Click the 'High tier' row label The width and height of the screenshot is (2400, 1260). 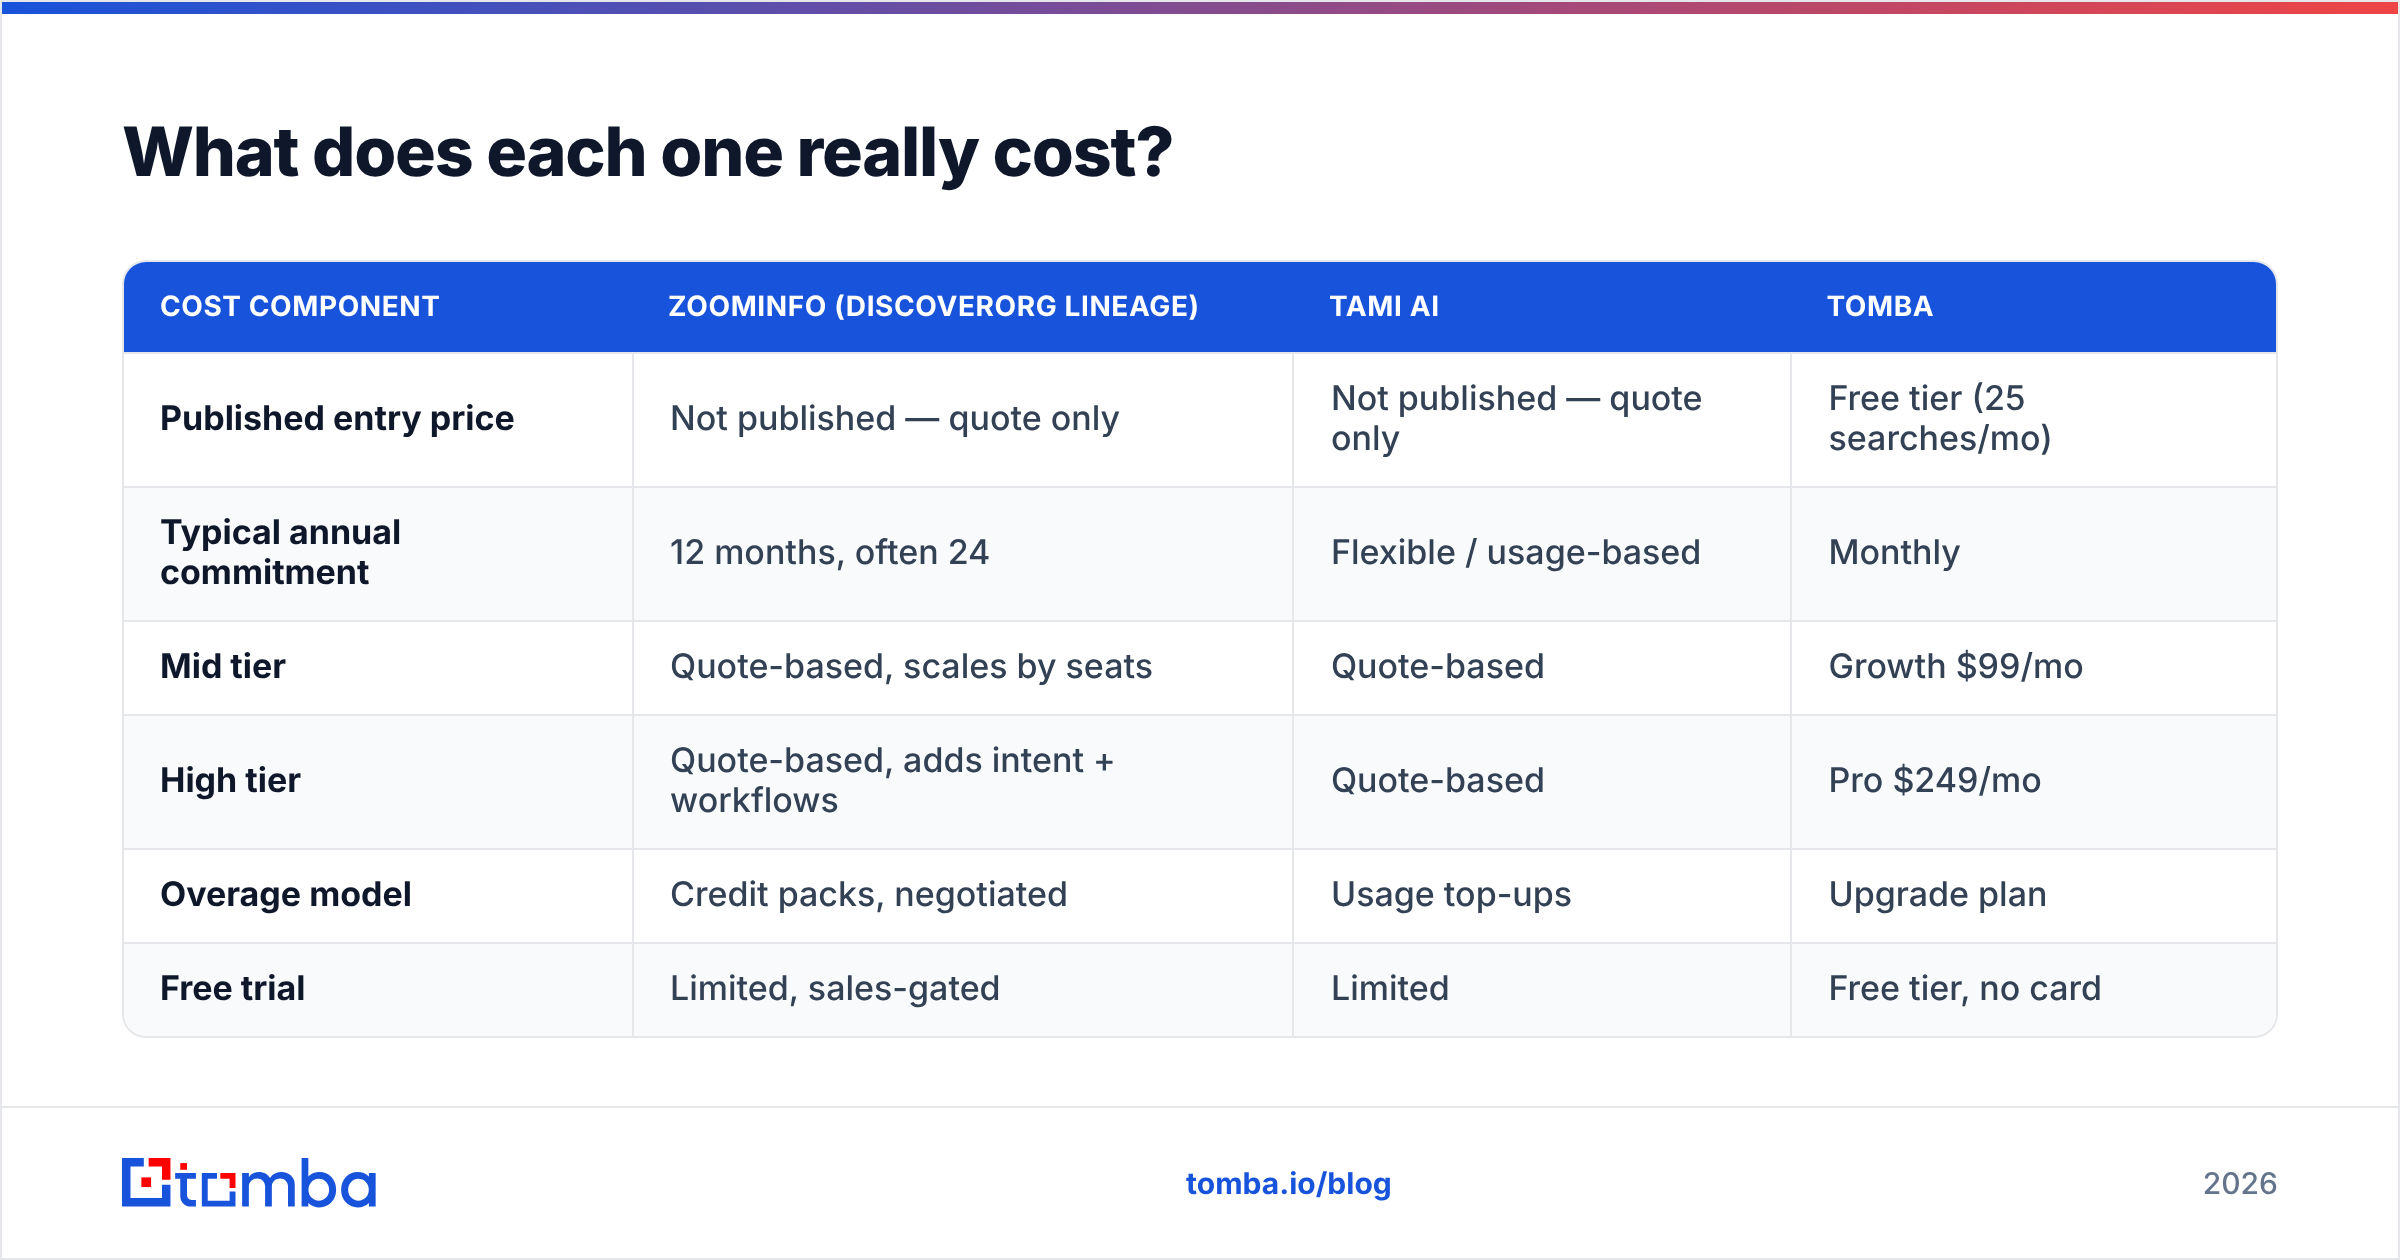pyautogui.click(x=230, y=780)
